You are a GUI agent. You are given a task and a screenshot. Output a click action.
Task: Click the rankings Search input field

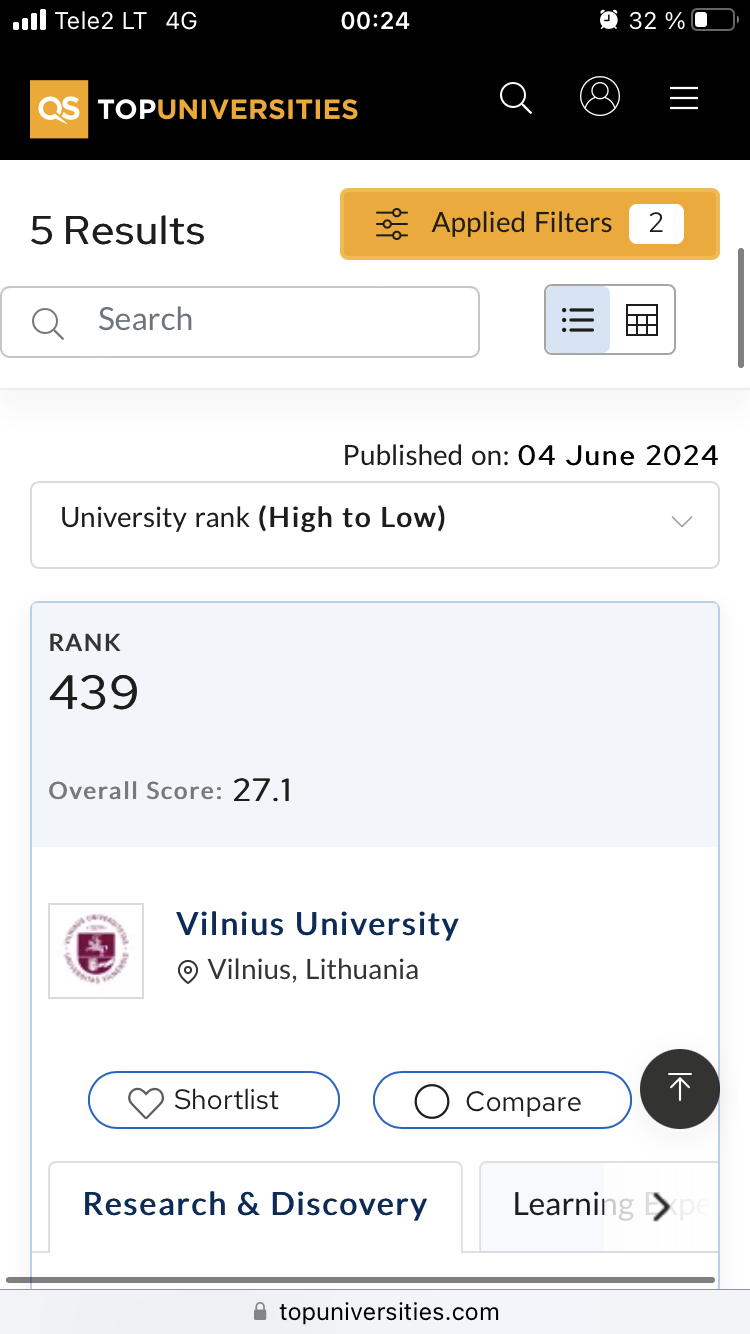coord(260,321)
